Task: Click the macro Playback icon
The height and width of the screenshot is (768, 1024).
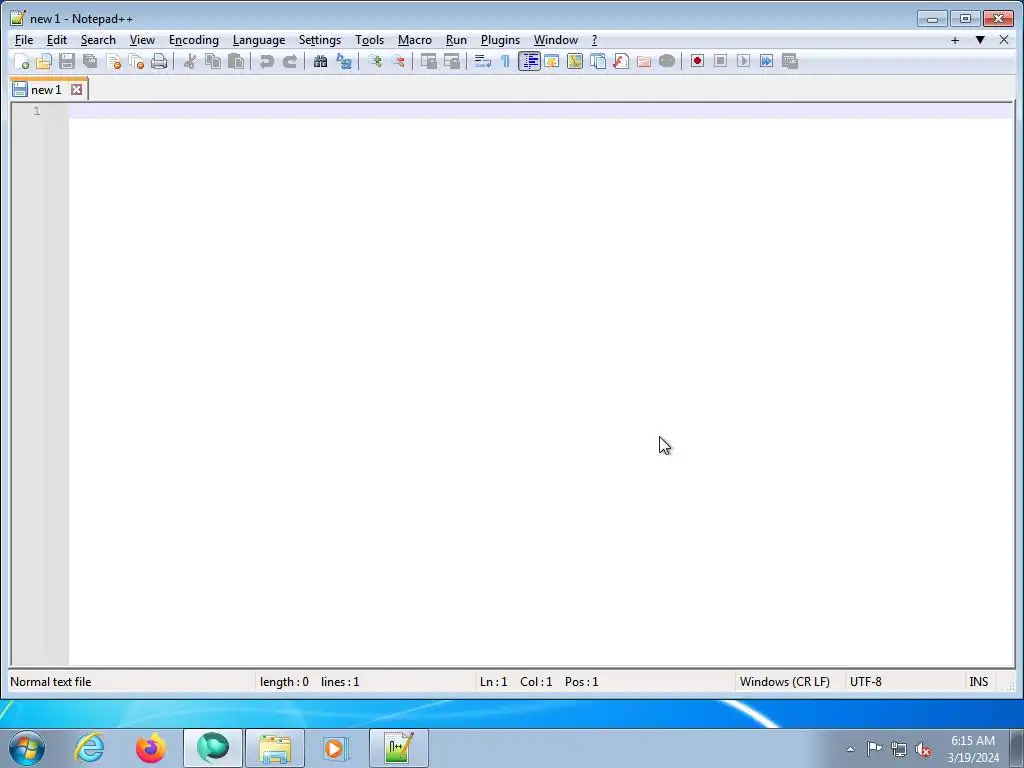Action: click(x=743, y=61)
